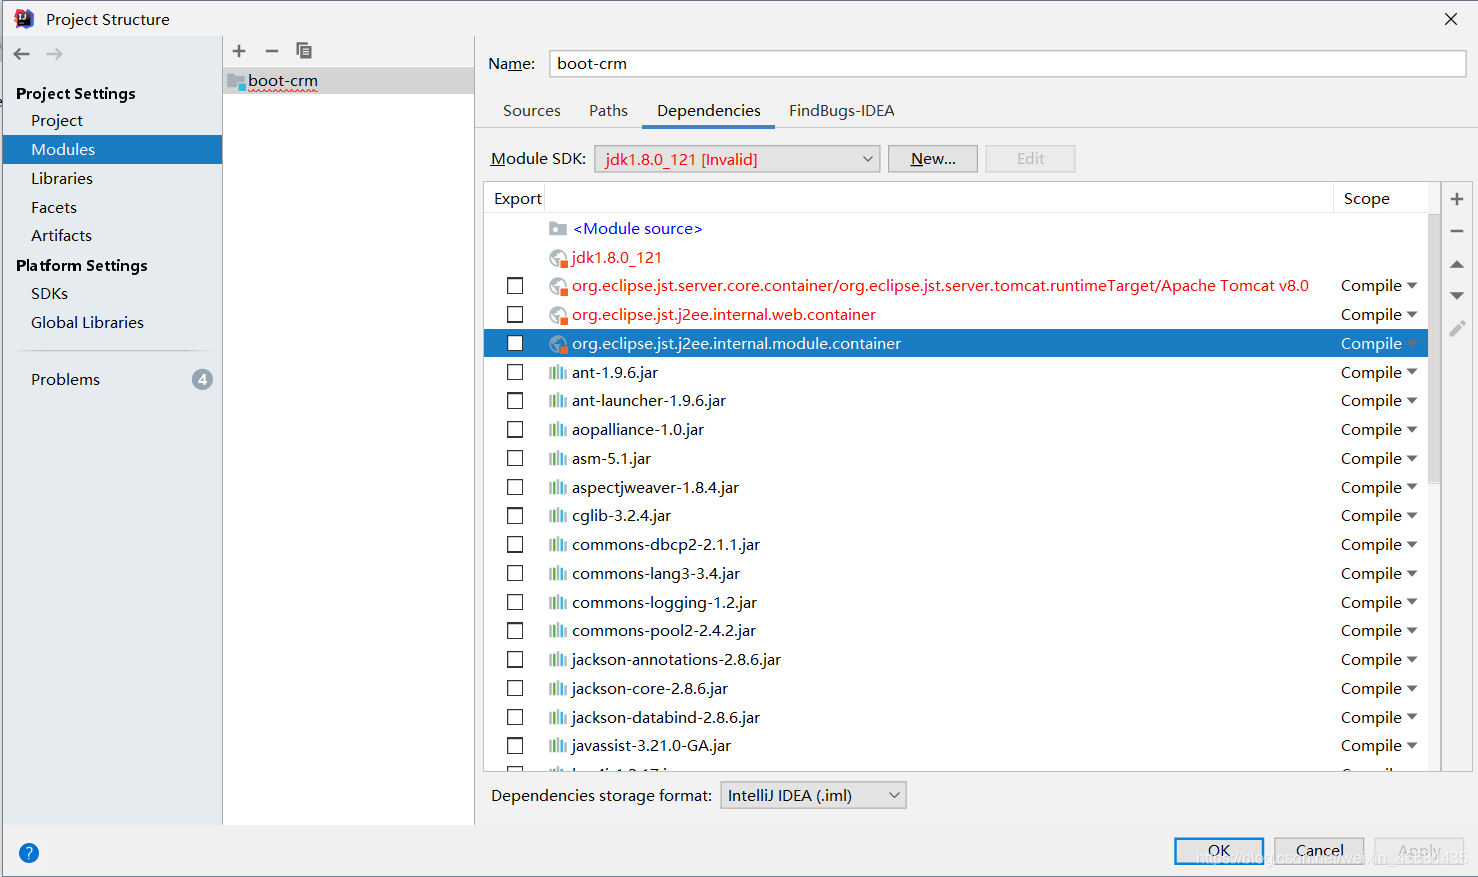Toggle export for aopalliance-1.0.jar
The image size is (1478, 877).
point(515,430)
